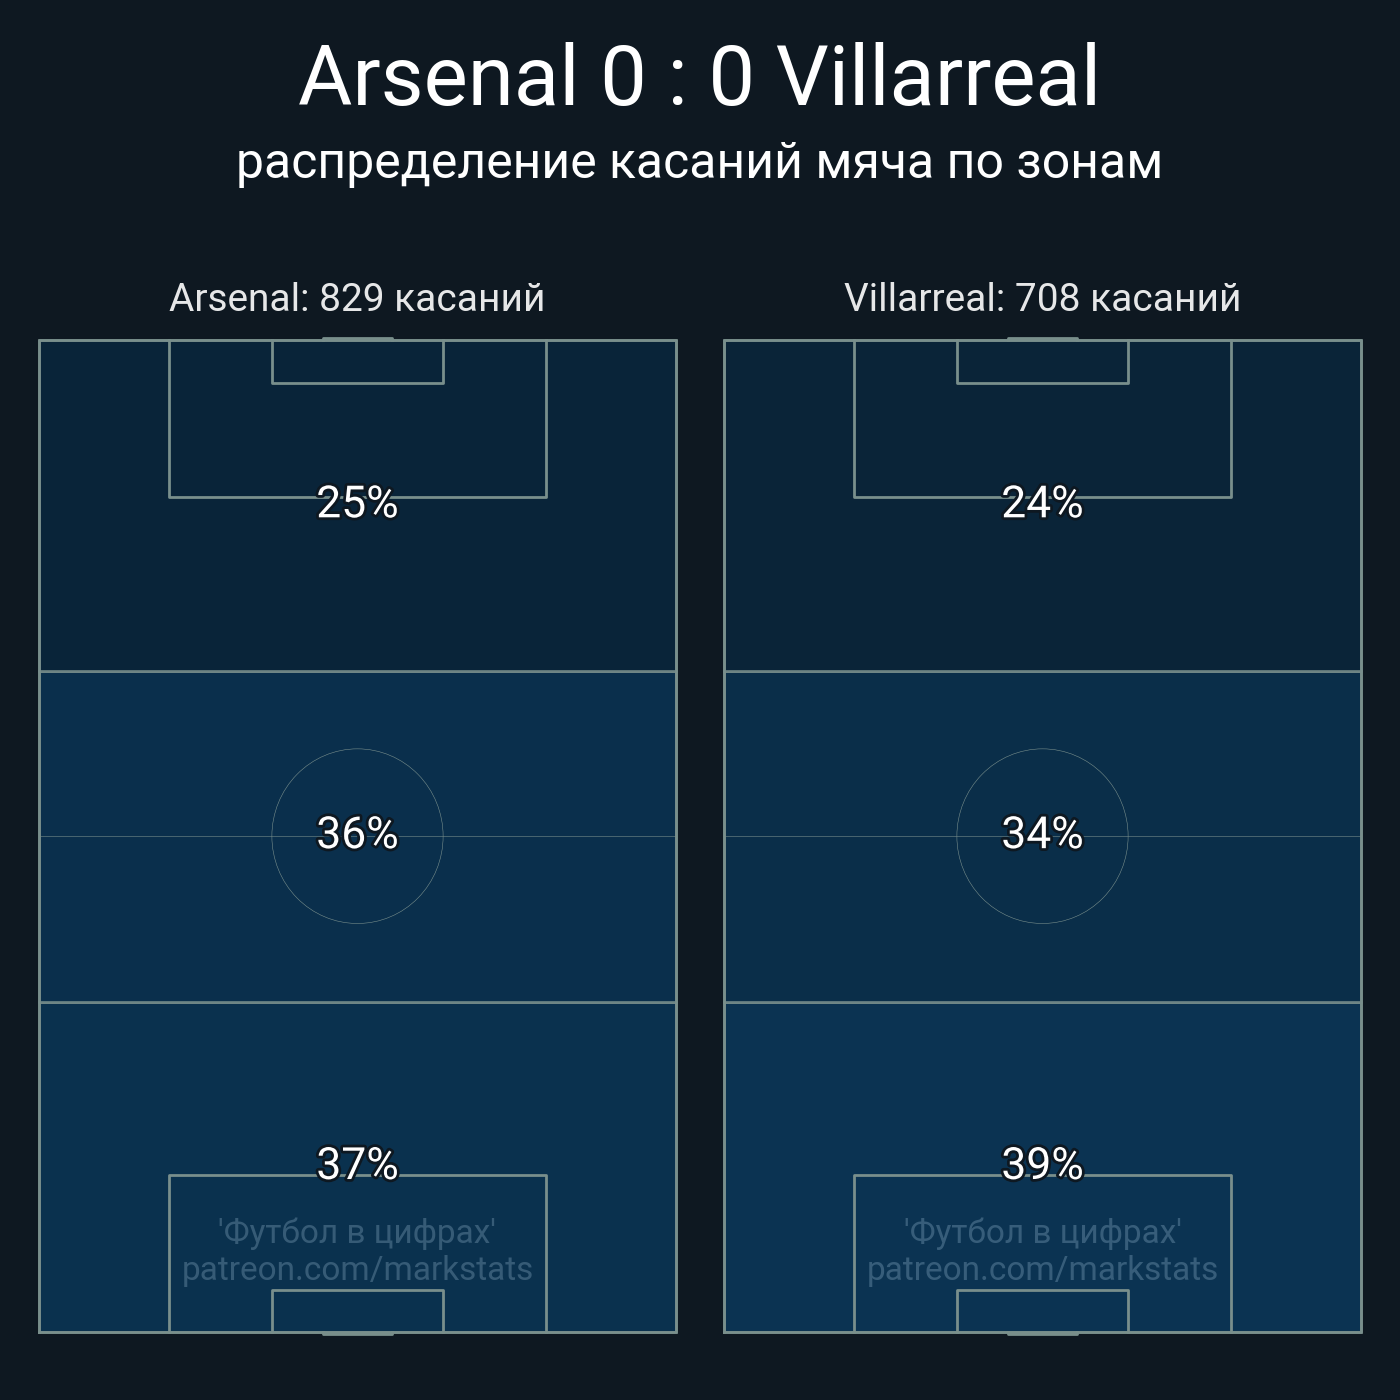This screenshot has width=1400, height=1400.
Task: Click the Russian subtitle about touch distribution
Action: pyautogui.click(x=699, y=162)
